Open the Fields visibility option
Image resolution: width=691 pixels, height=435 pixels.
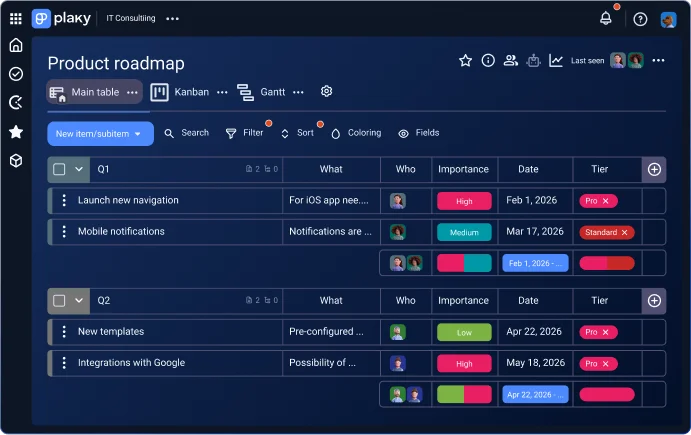(x=418, y=133)
